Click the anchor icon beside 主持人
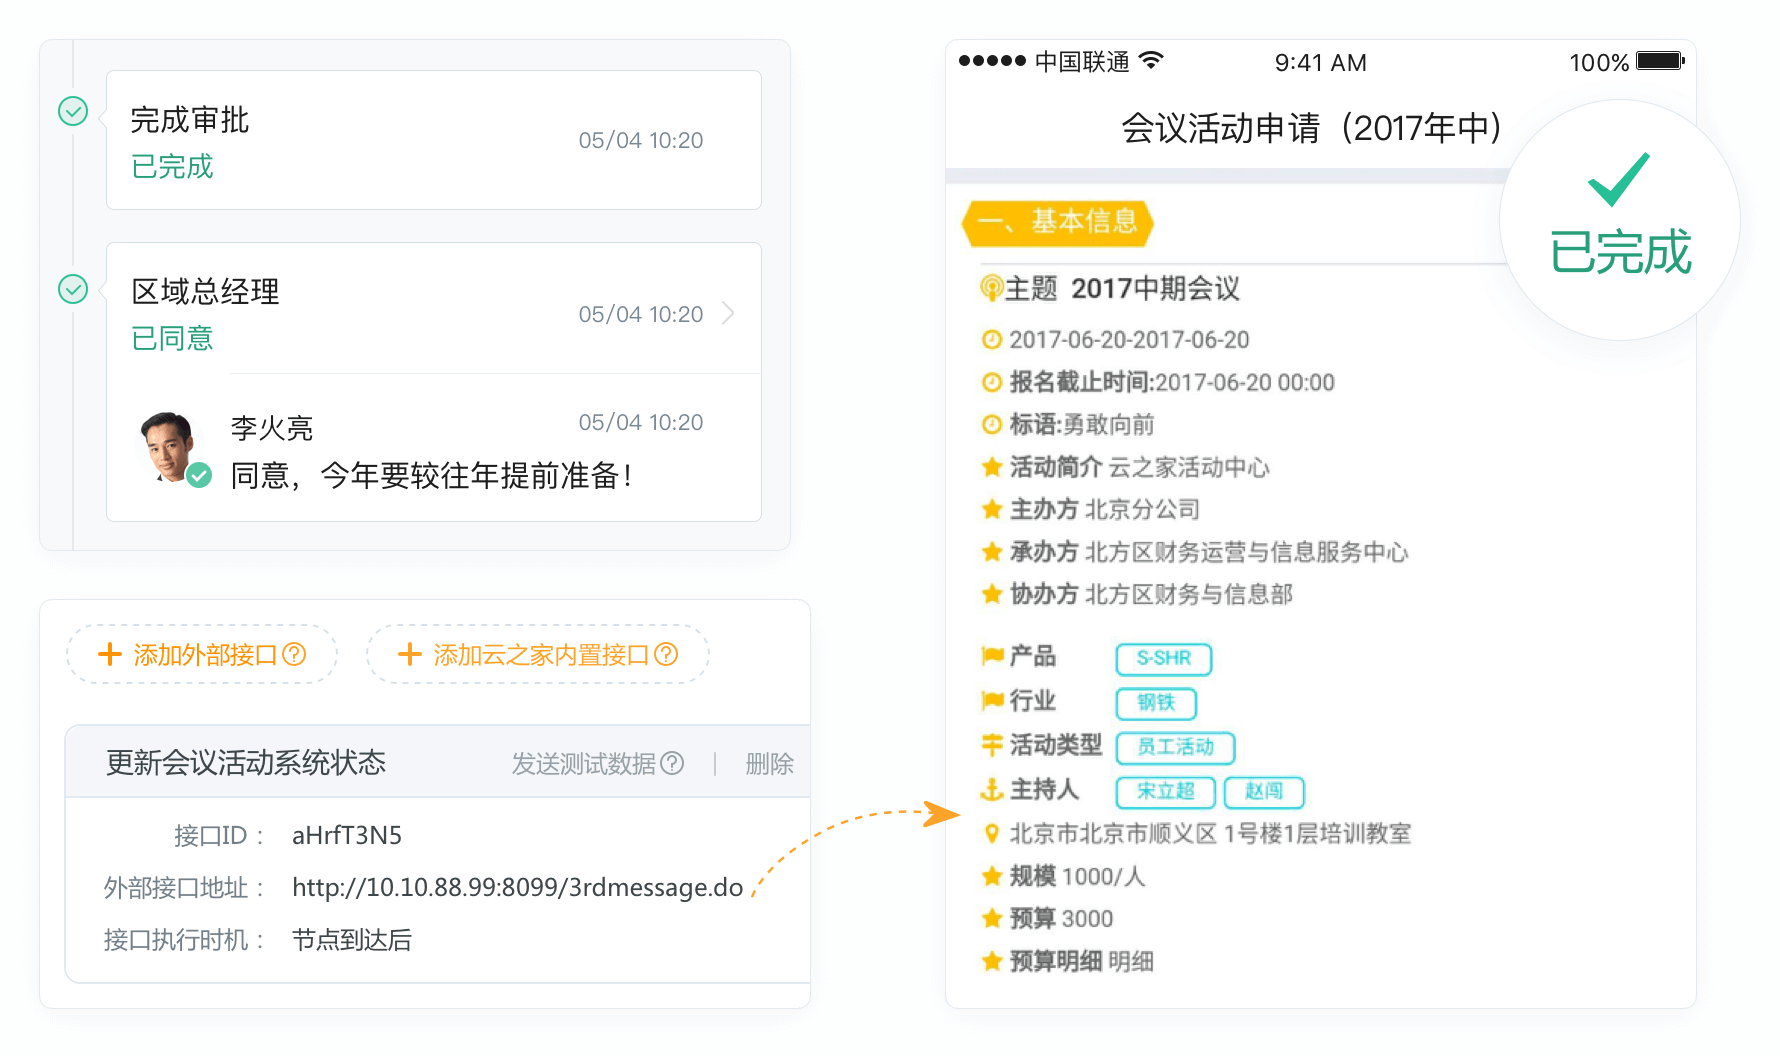This screenshot has height=1056, width=1780. (x=991, y=790)
